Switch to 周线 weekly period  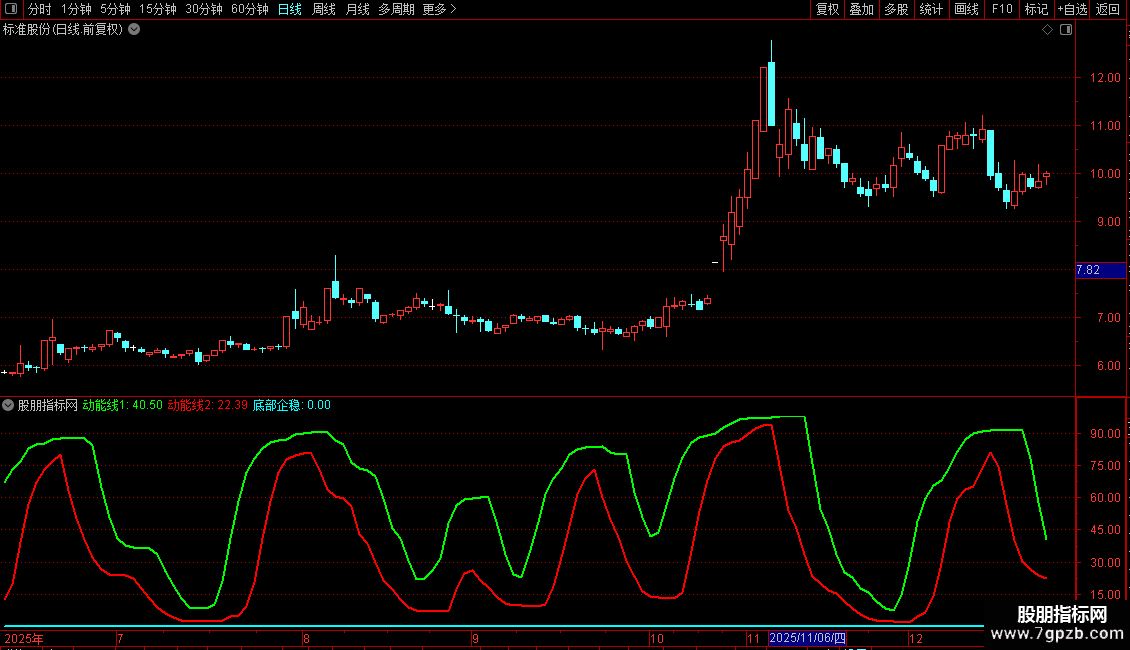[x=324, y=9]
